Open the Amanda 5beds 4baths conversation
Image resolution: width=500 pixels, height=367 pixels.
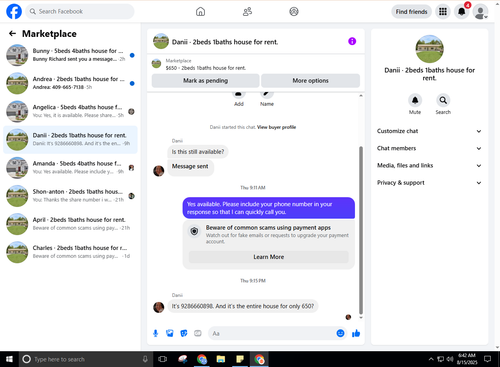(x=70, y=168)
